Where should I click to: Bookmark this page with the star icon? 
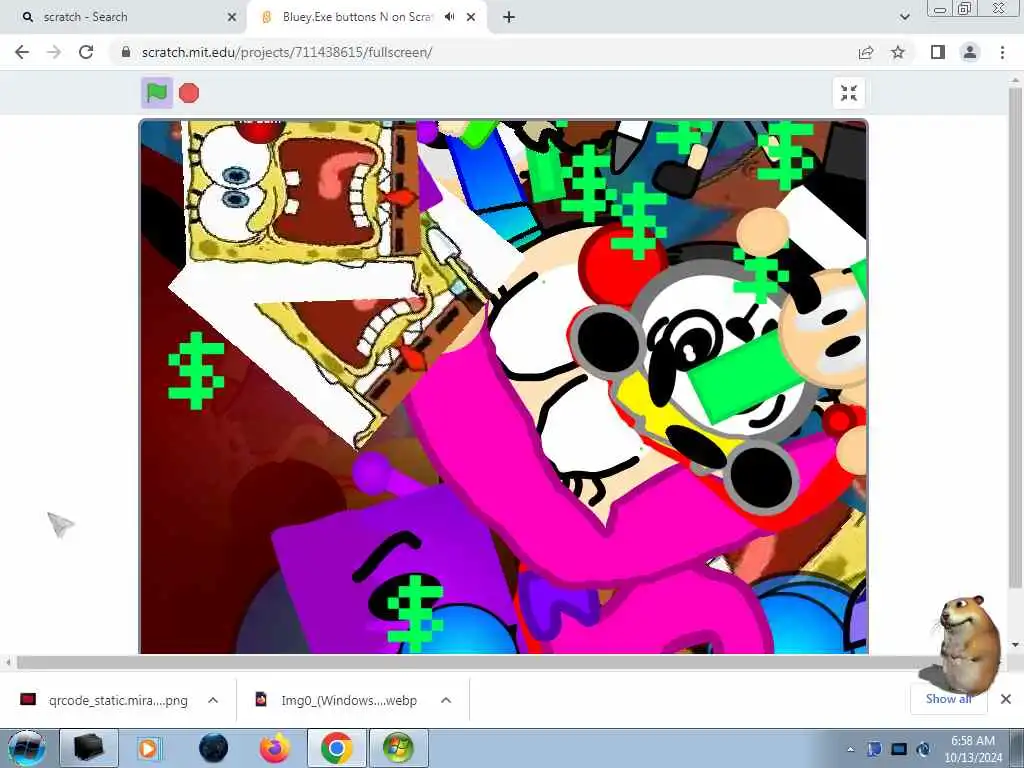pyautogui.click(x=898, y=52)
